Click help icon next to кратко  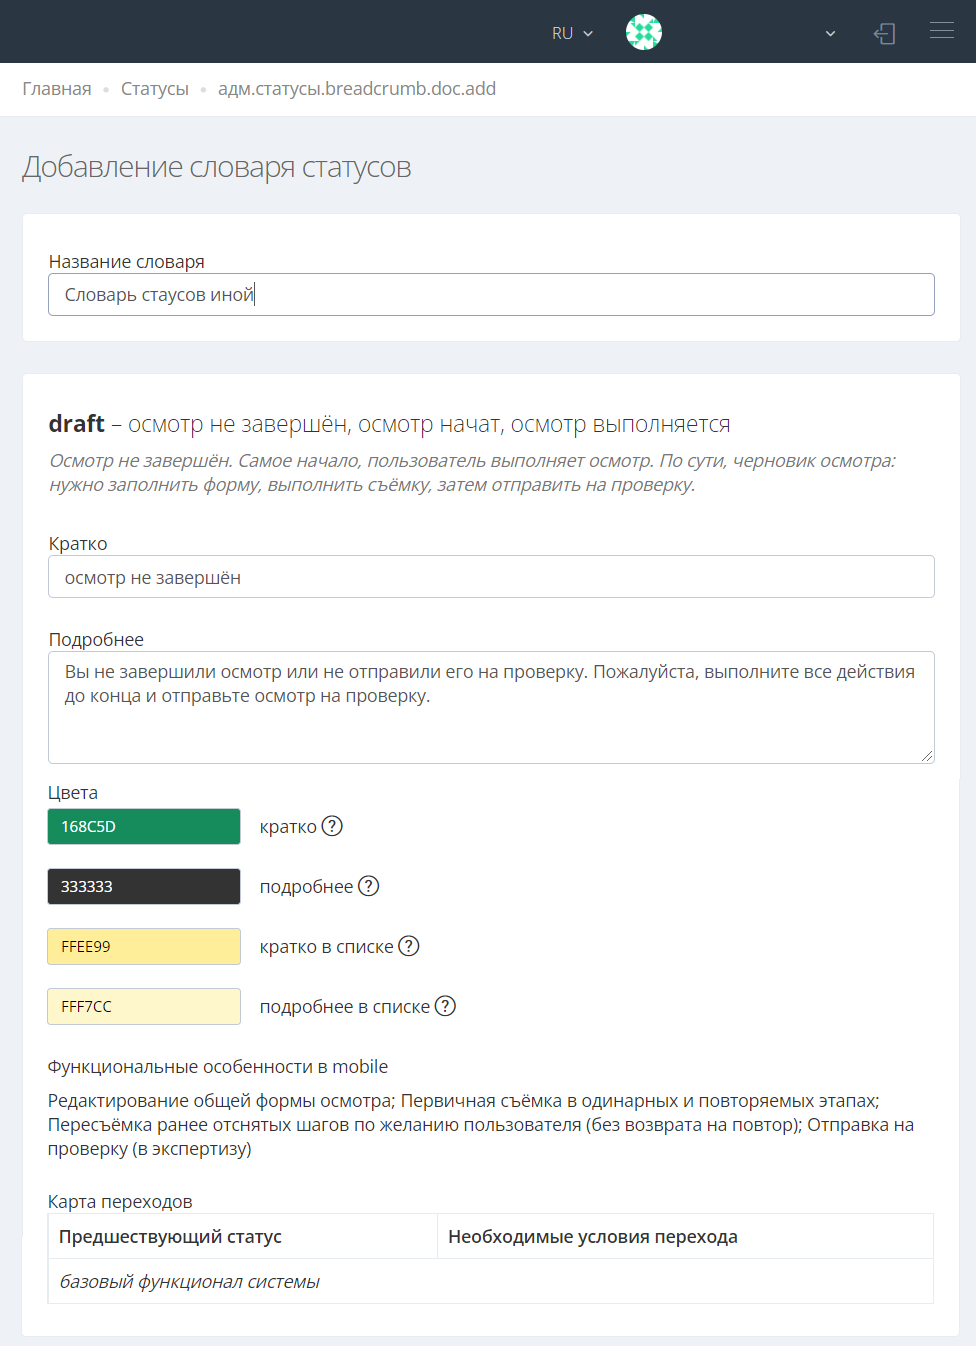332,826
